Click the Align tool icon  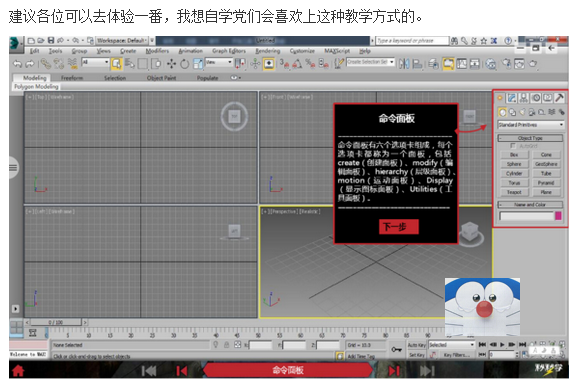point(417,64)
